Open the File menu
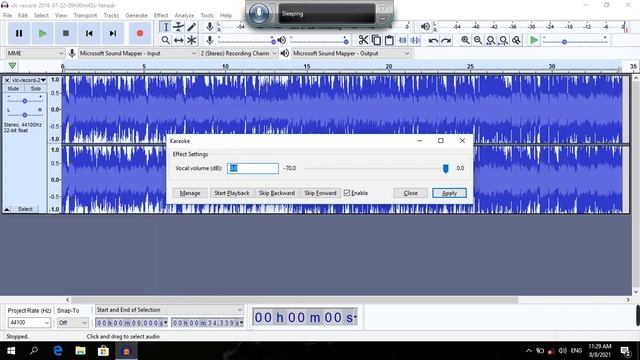The image size is (640, 360). [x=7, y=15]
